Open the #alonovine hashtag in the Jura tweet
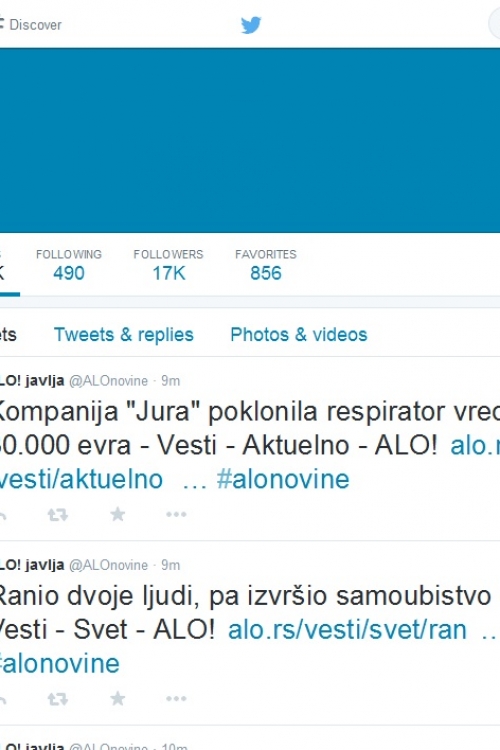This screenshot has width=500, height=750. (x=283, y=479)
